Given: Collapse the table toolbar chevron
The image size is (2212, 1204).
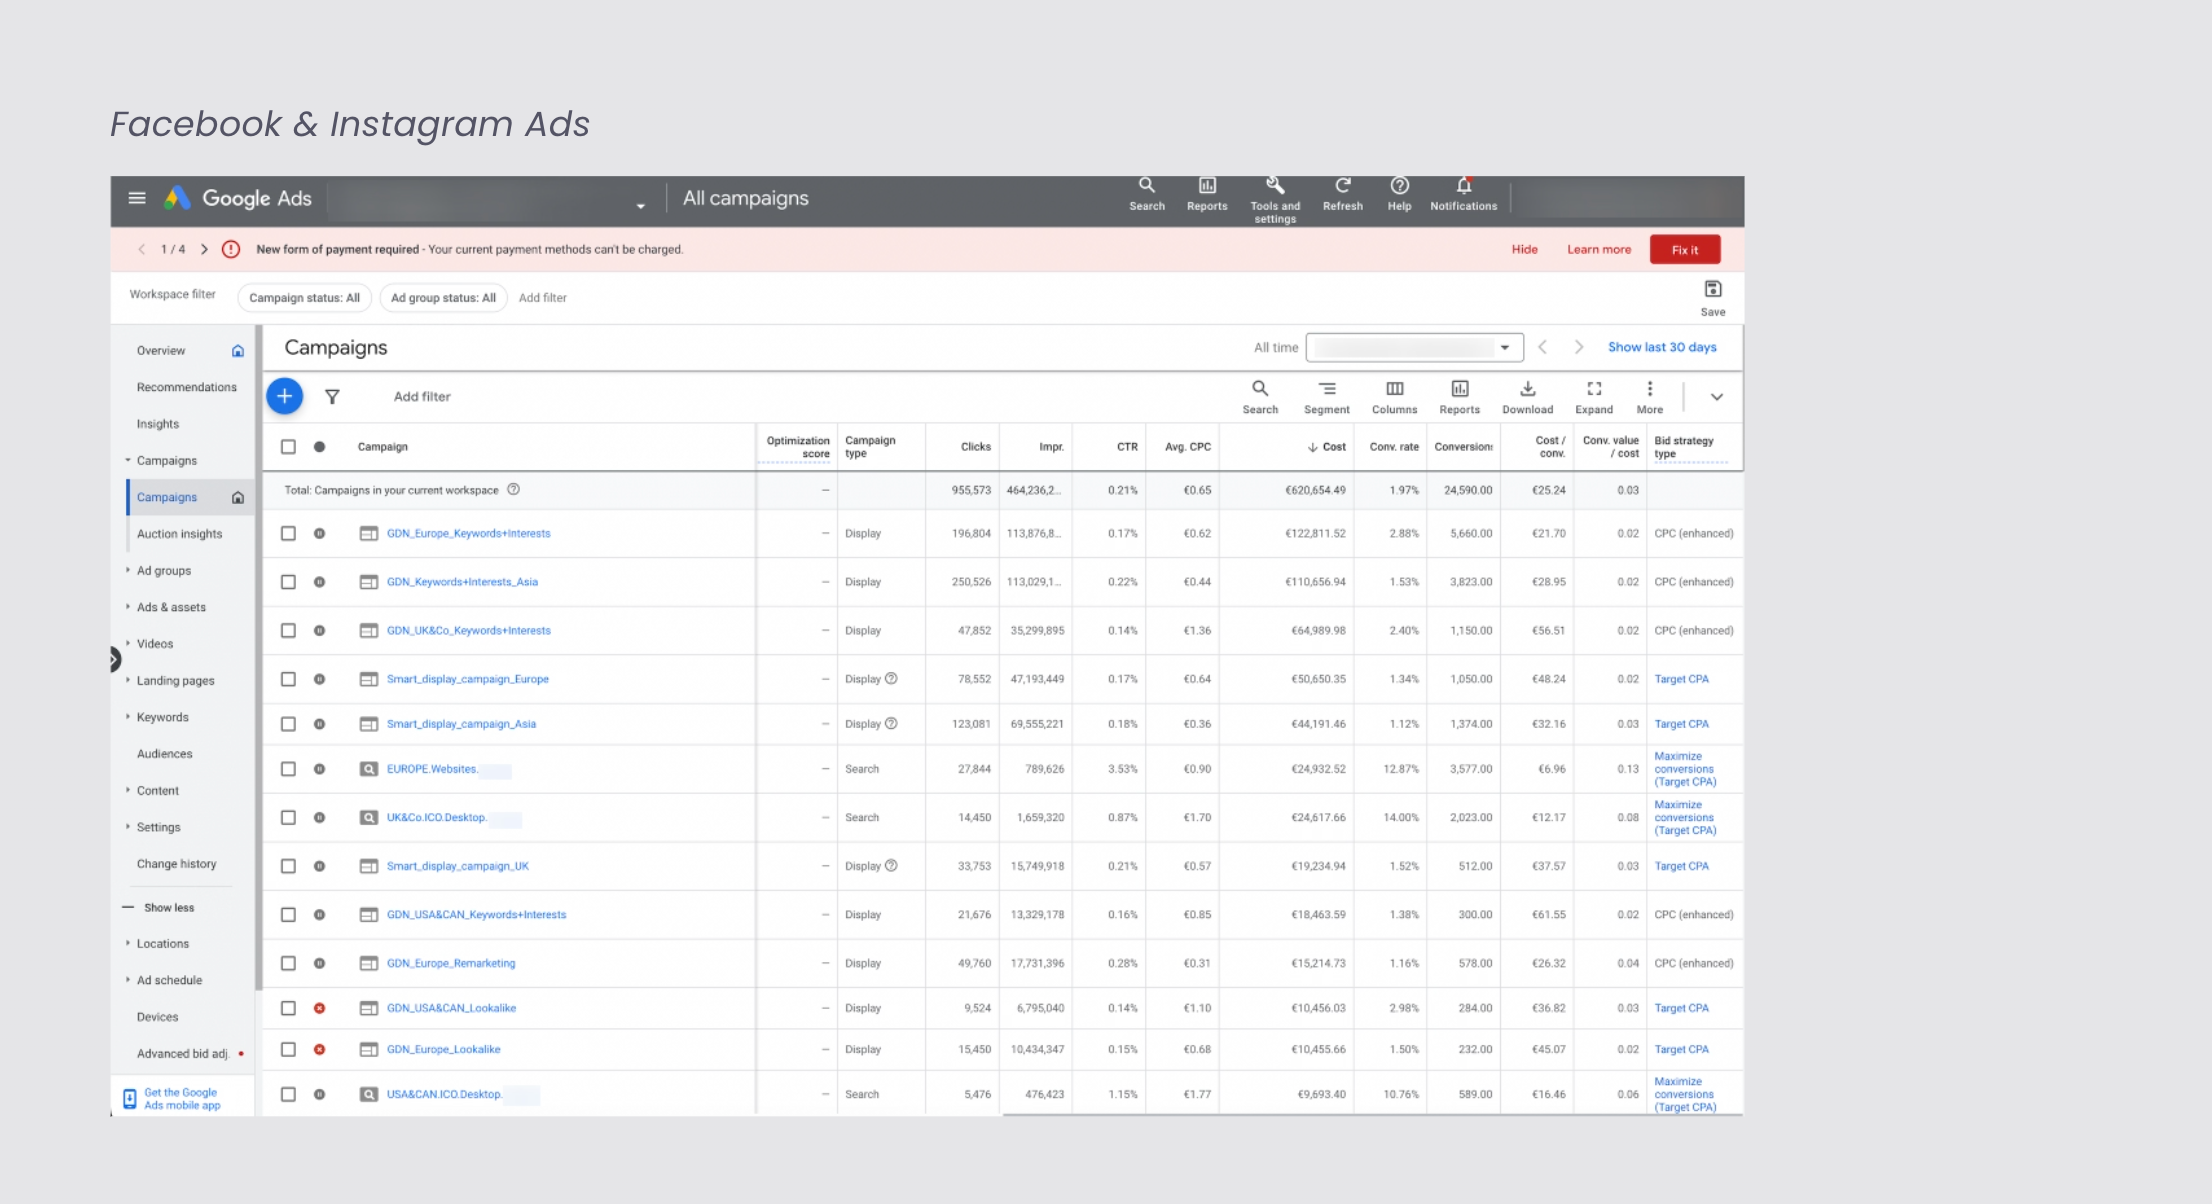Looking at the screenshot, I should coord(1717,397).
